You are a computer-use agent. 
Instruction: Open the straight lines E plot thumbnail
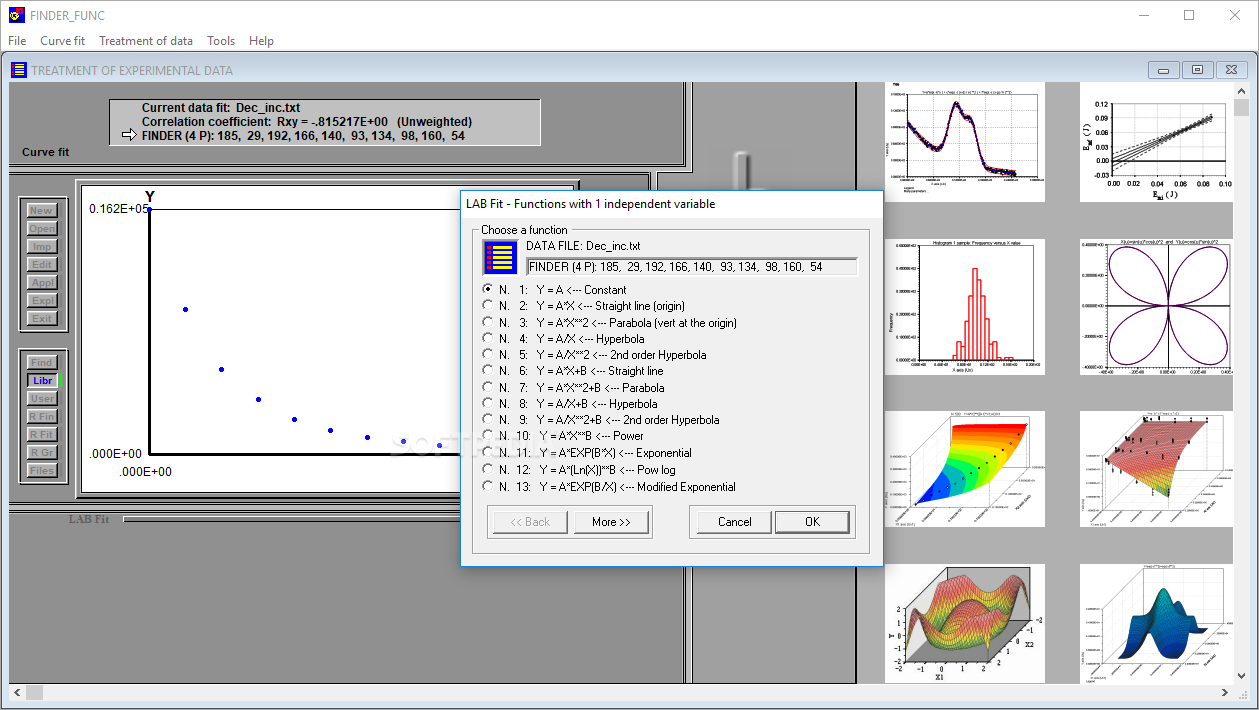click(1155, 142)
